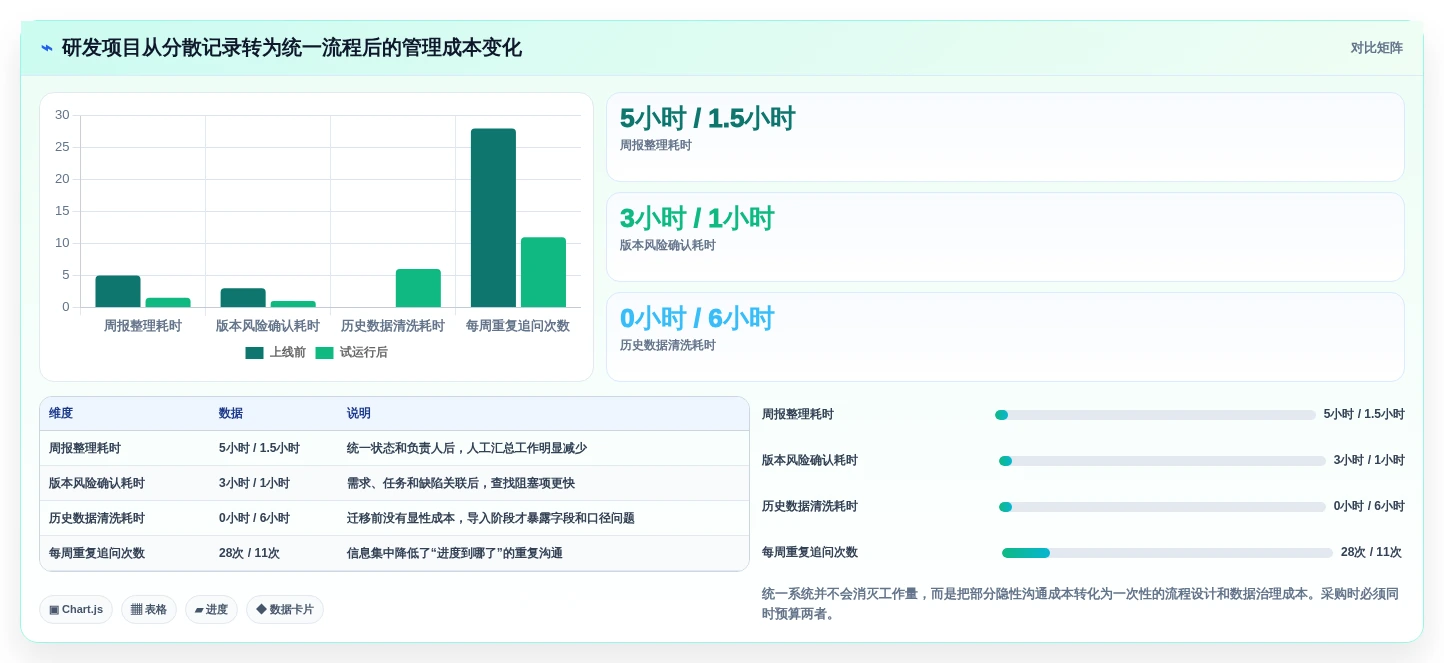Viewport: 1444px width, 663px height.
Task: Click the lightning icon beside the title
Action: click(x=47, y=48)
